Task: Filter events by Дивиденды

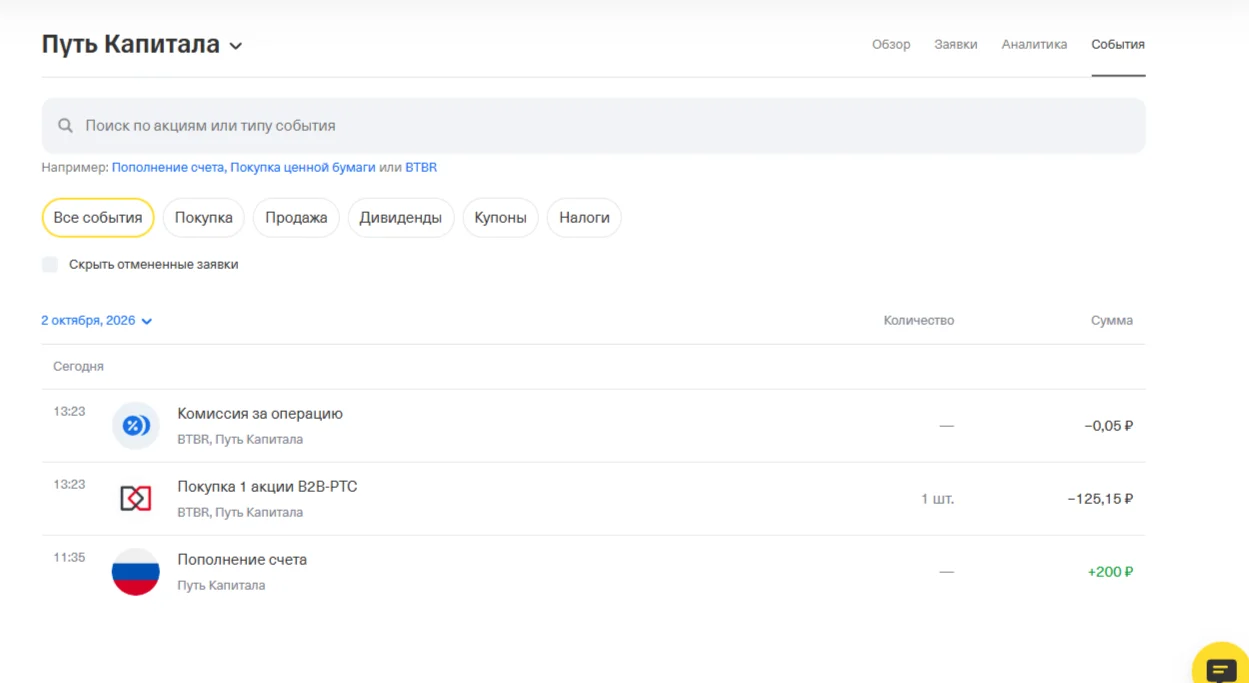Action: [401, 218]
